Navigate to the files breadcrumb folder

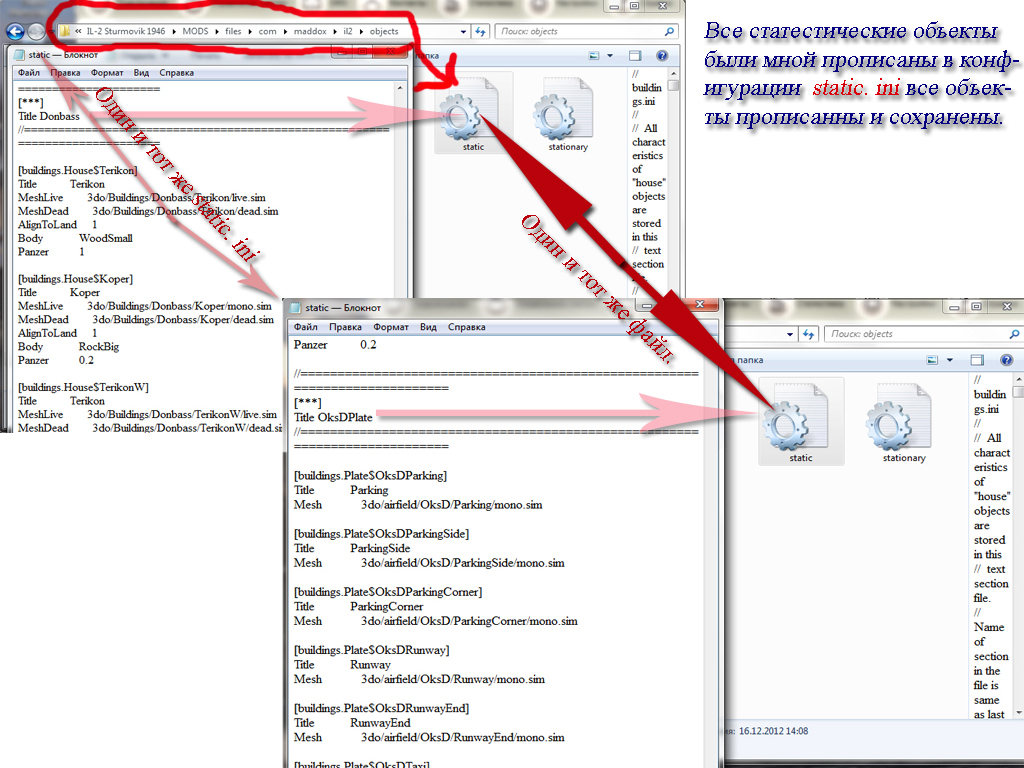pyautogui.click(x=233, y=31)
